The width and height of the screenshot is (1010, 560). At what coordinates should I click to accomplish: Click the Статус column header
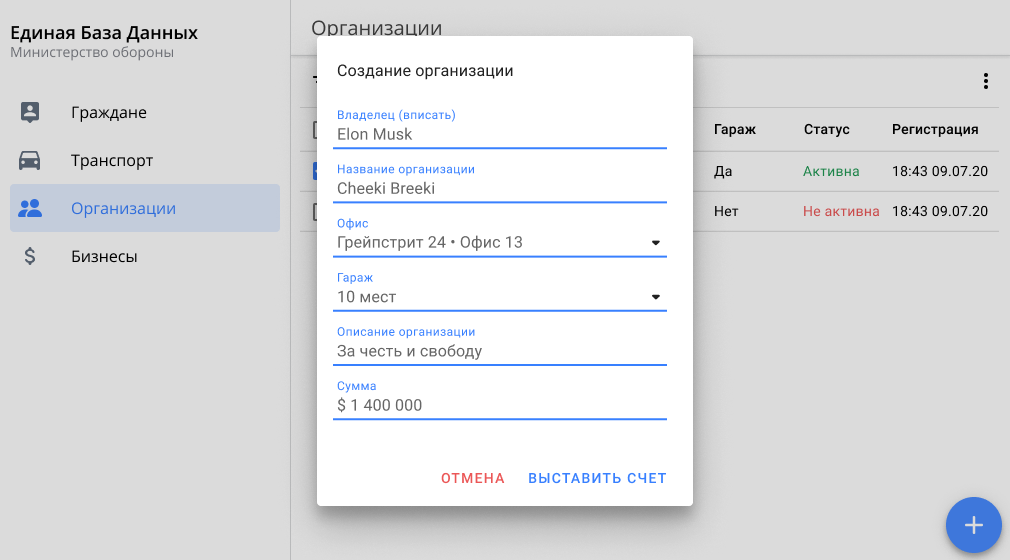point(826,129)
